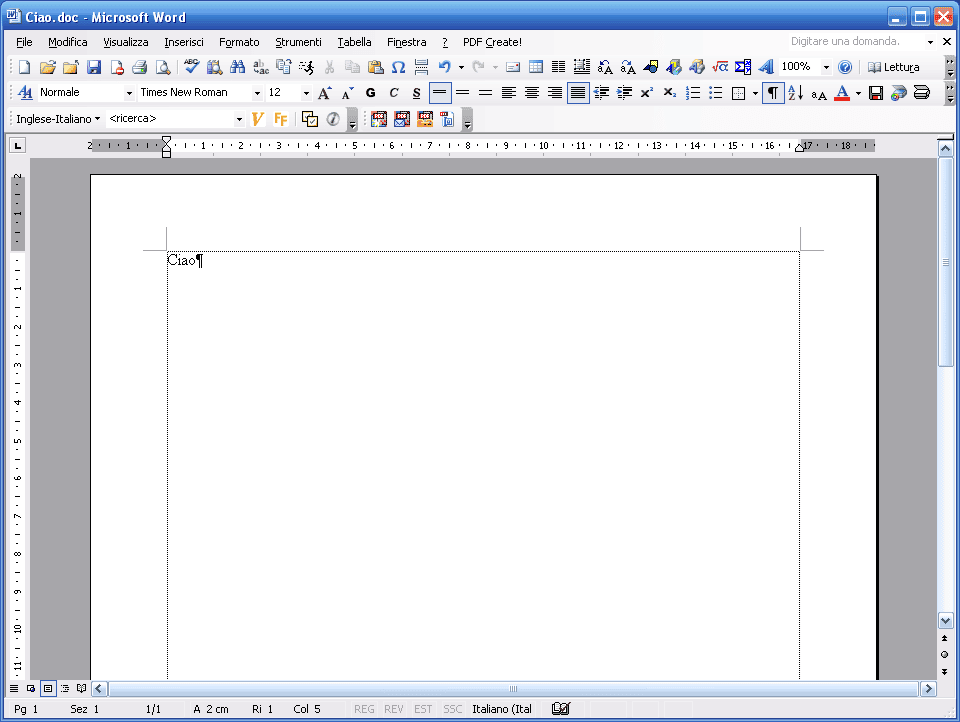
Task: Insert a table from toolbar
Action: tap(536, 67)
